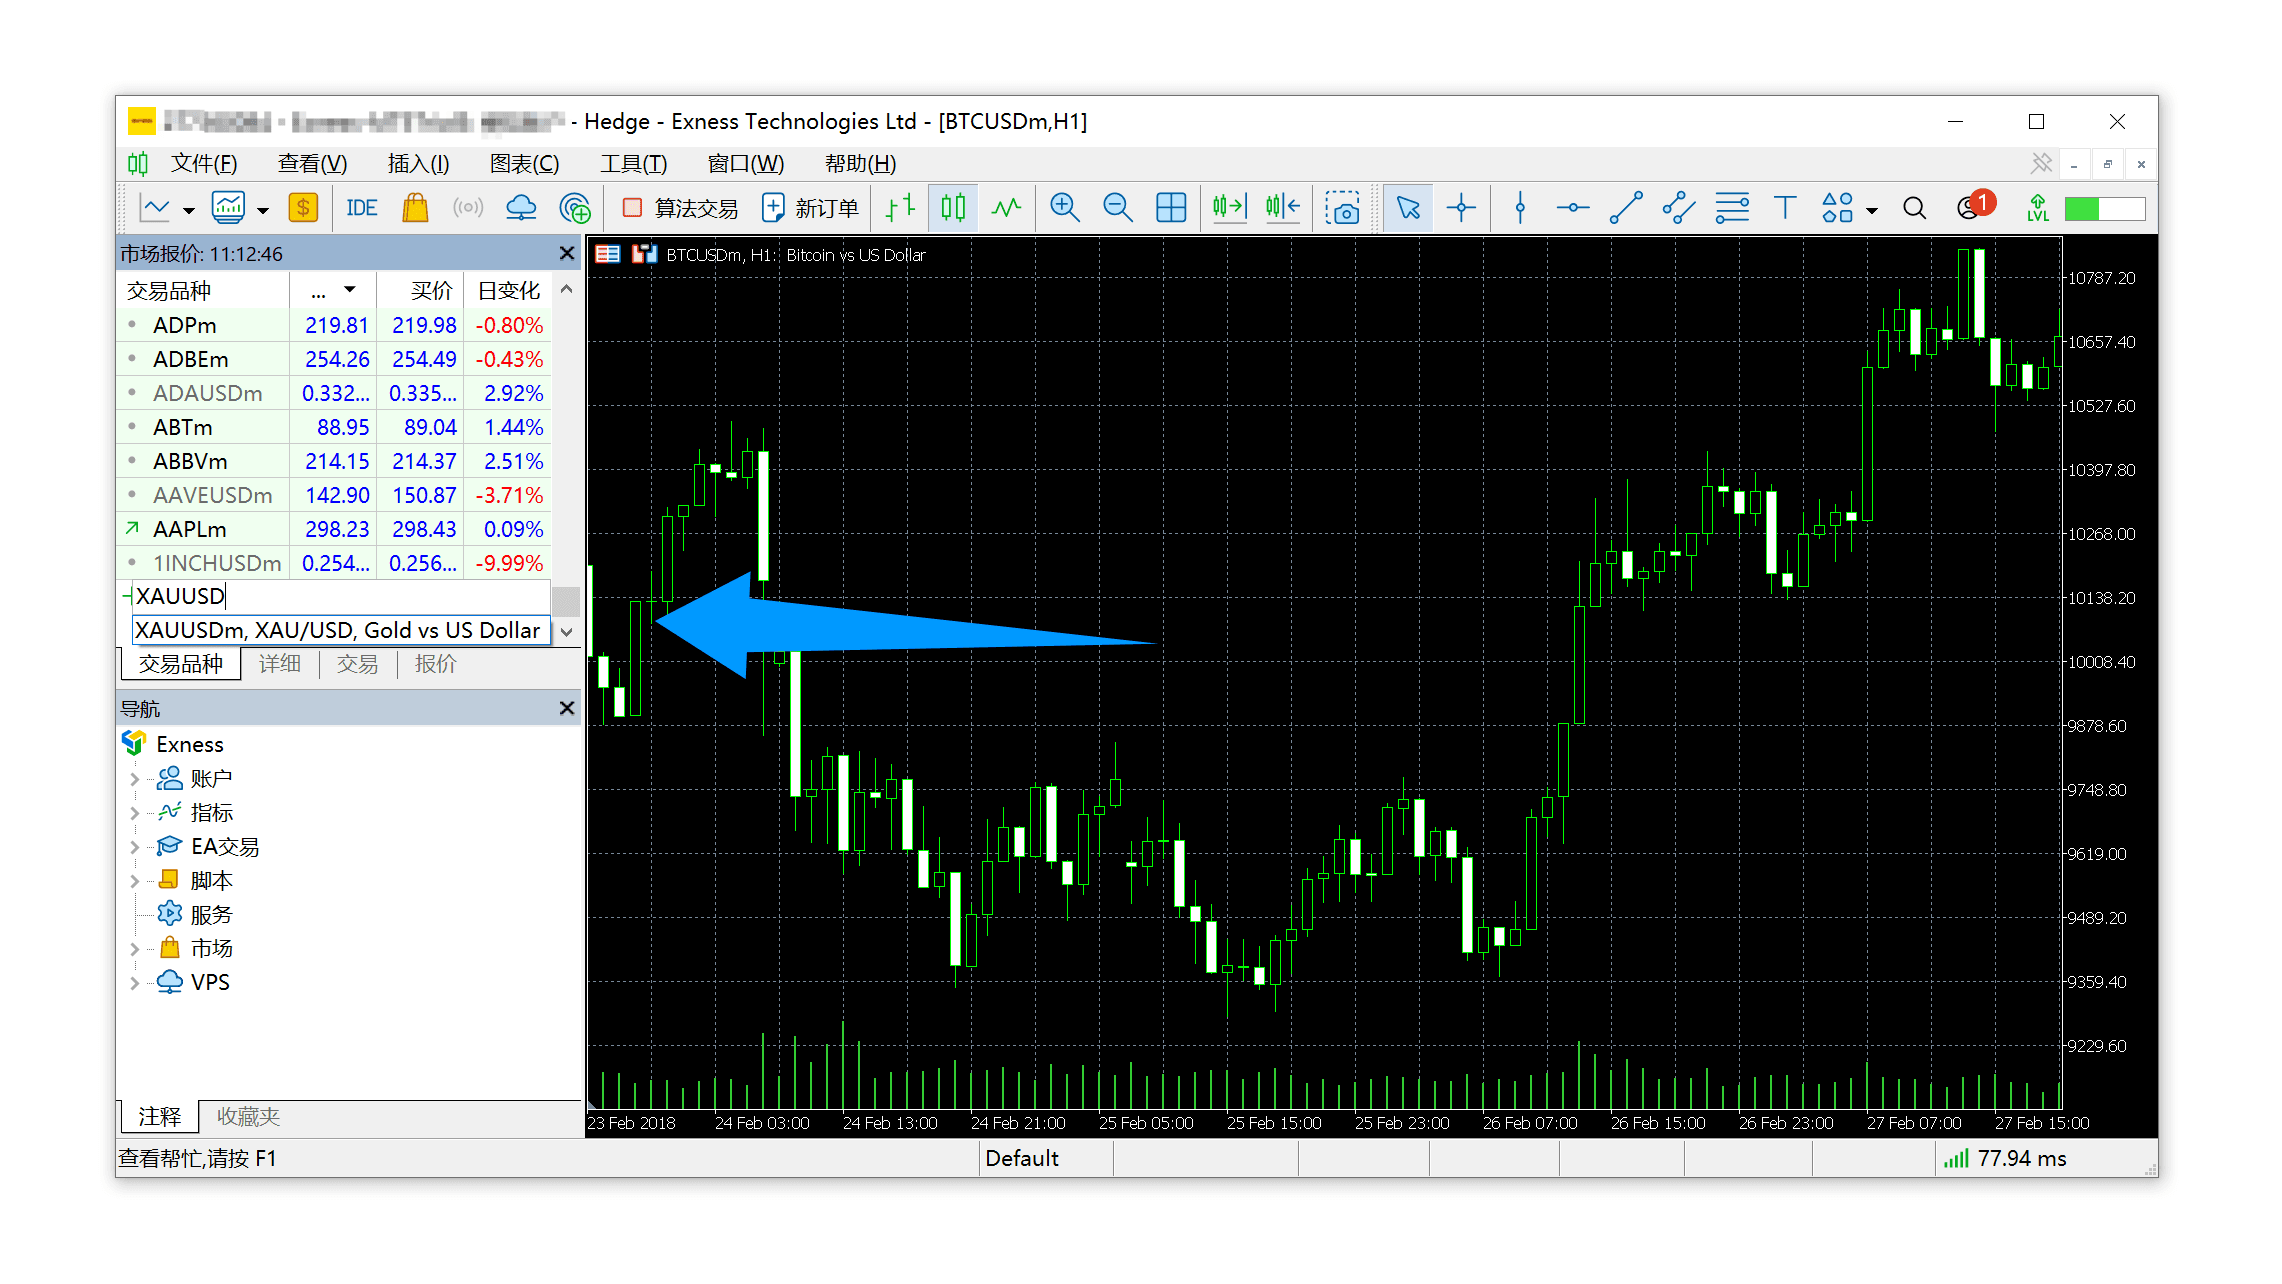Image resolution: width=2282 pixels, height=1284 pixels.
Task: Take a chart screenshot with camera icon
Action: click(1343, 208)
